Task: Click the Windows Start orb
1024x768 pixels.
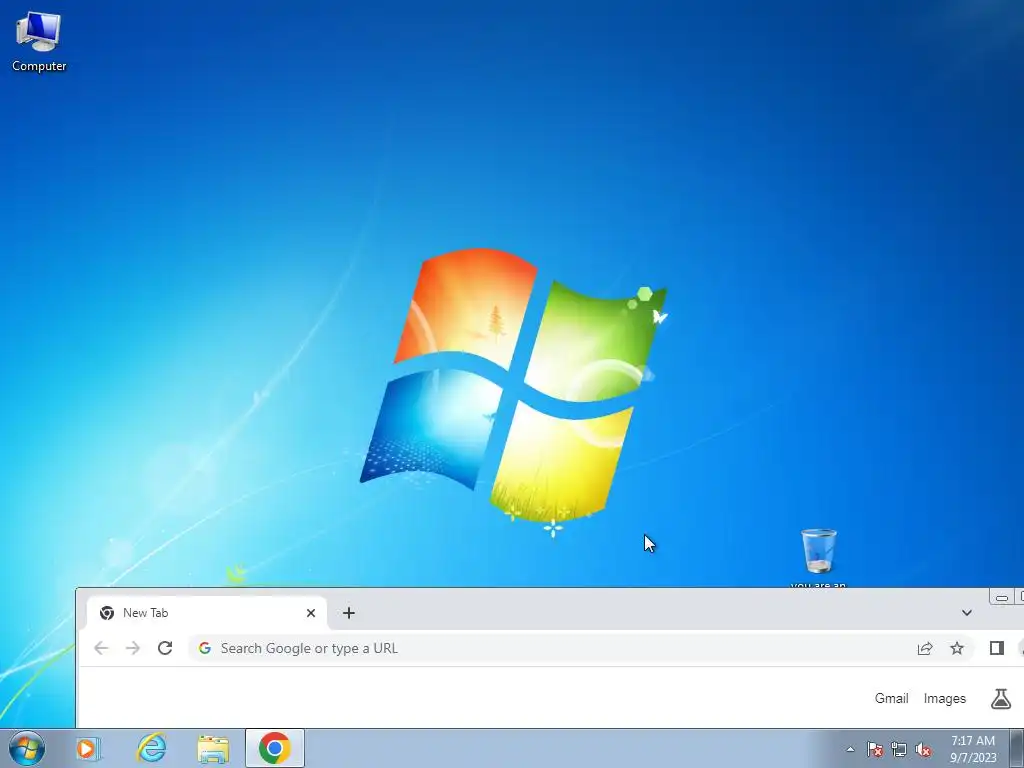Action: point(27,748)
